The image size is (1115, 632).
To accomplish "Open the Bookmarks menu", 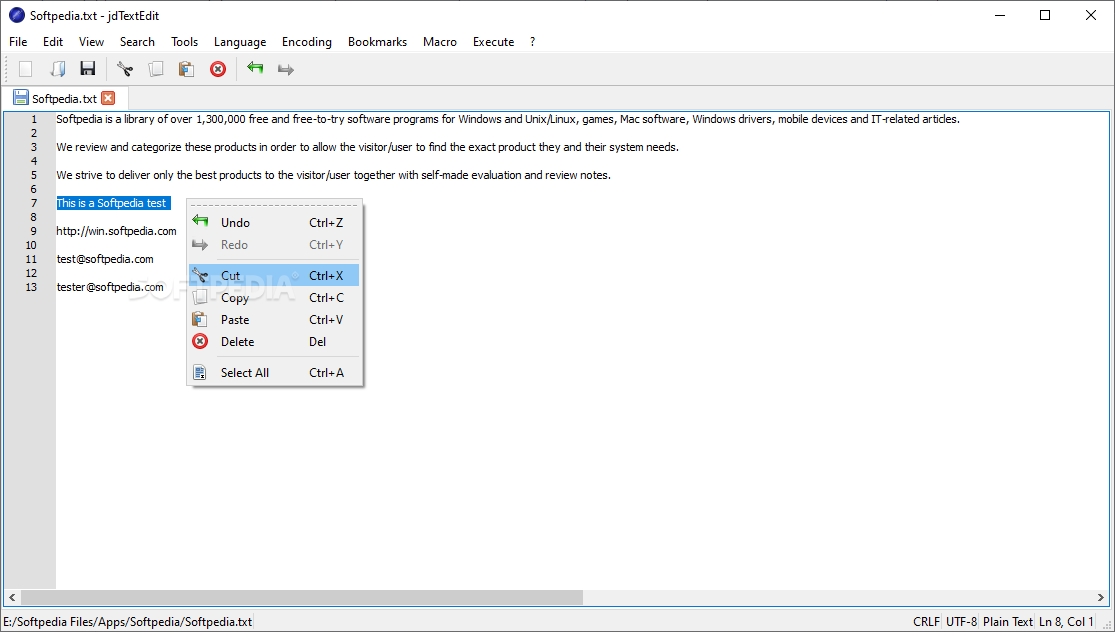I will (x=377, y=42).
